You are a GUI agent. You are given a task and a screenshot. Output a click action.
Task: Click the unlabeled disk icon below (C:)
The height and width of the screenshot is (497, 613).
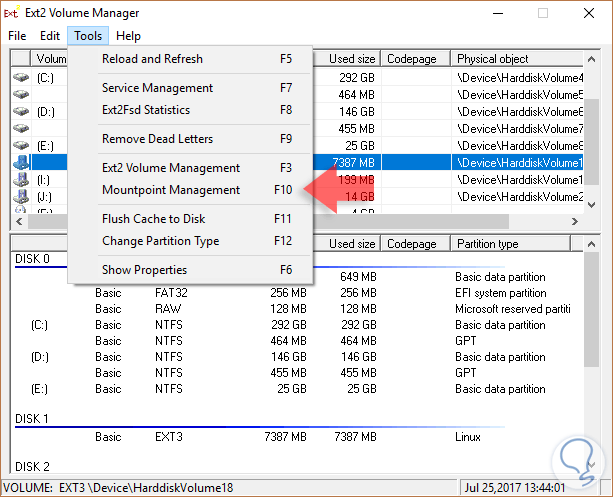[21, 94]
